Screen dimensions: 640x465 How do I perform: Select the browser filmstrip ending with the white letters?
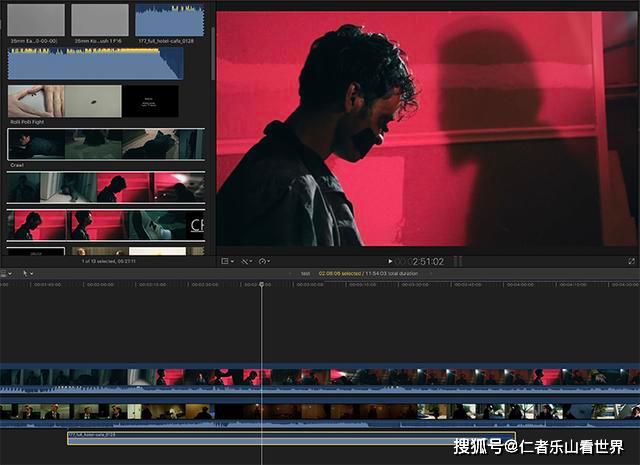(x=106, y=225)
